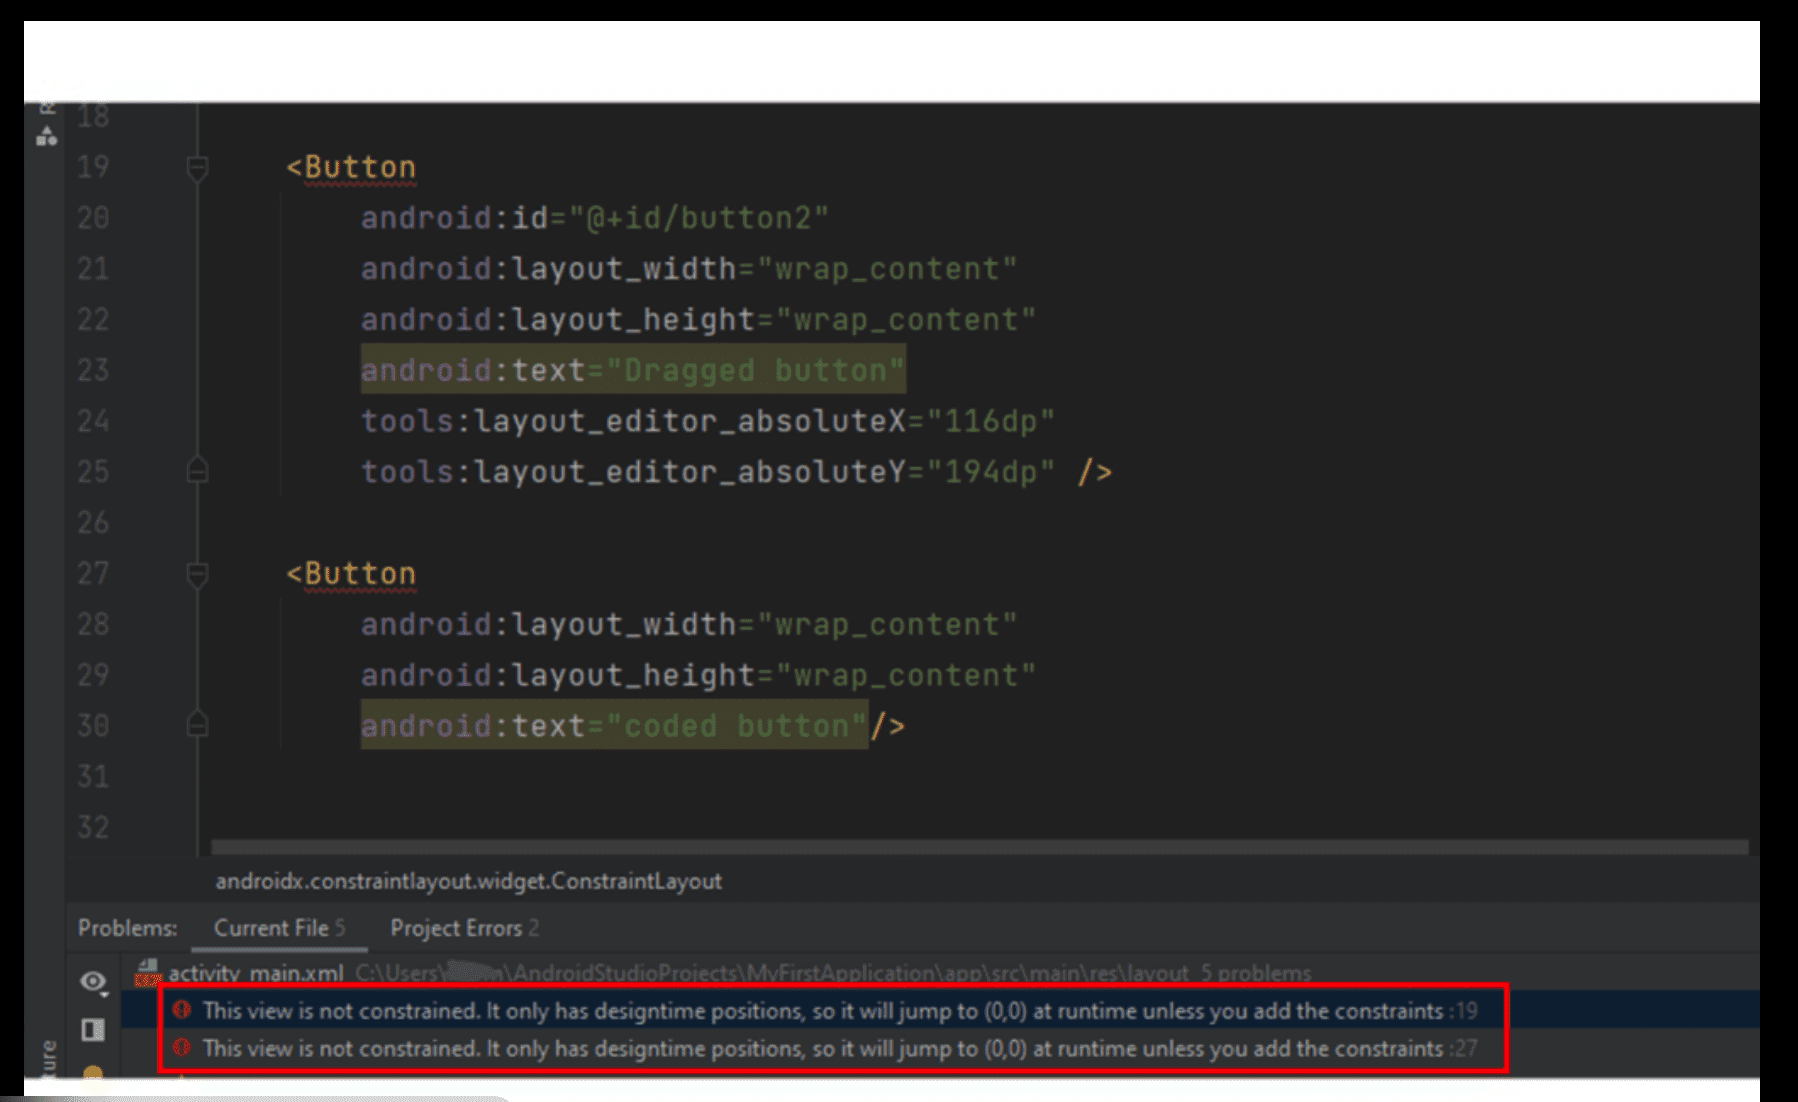Toggle the fold marker at line 30

(196, 725)
